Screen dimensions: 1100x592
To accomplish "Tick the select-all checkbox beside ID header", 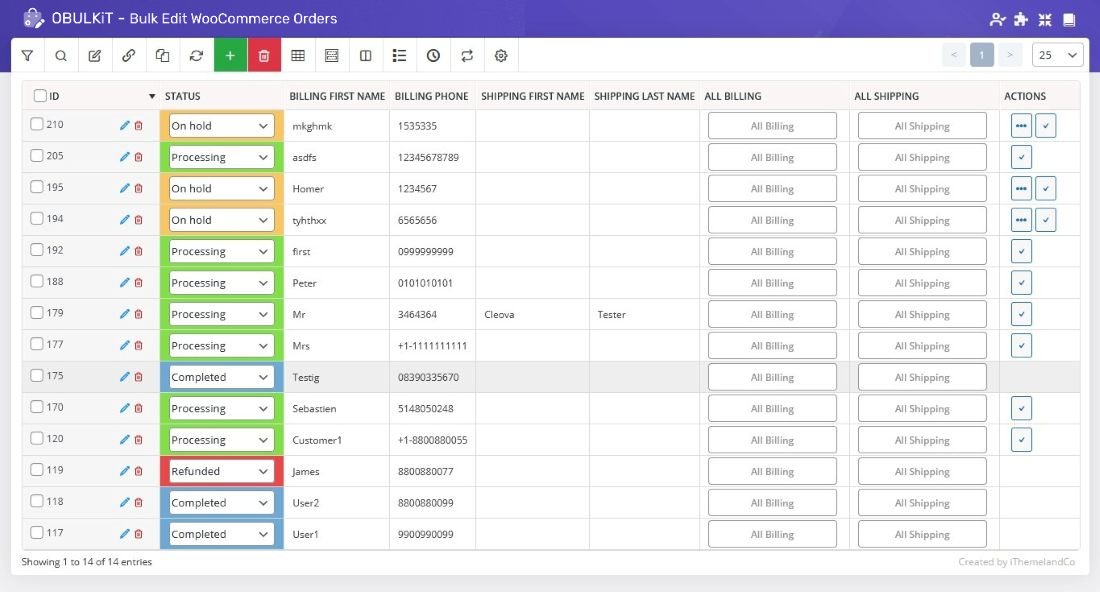I will (40, 96).
